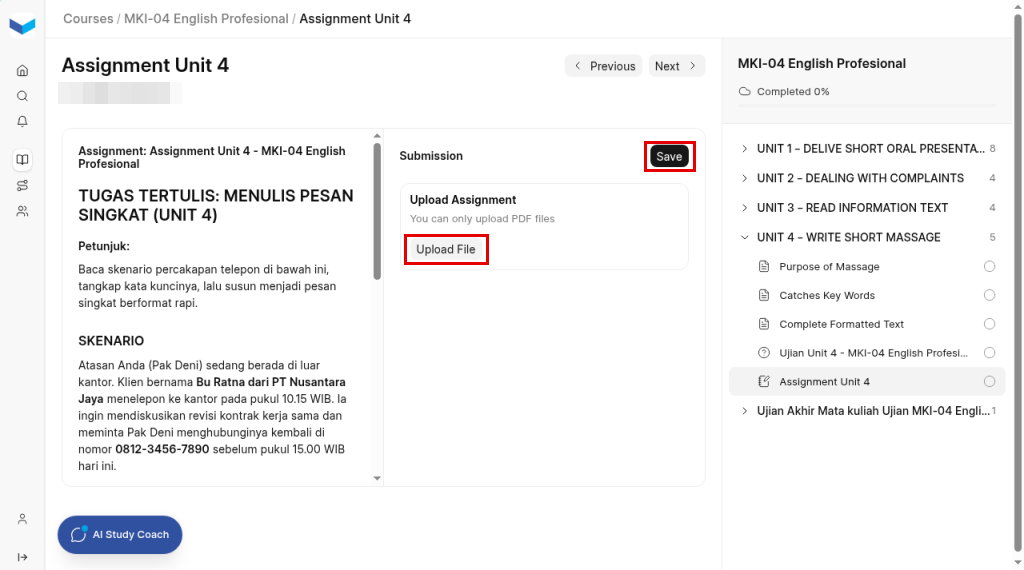1024x570 pixels.
Task: Toggle completion circle for Assignment Unit 4
Action: click(989, 381)
